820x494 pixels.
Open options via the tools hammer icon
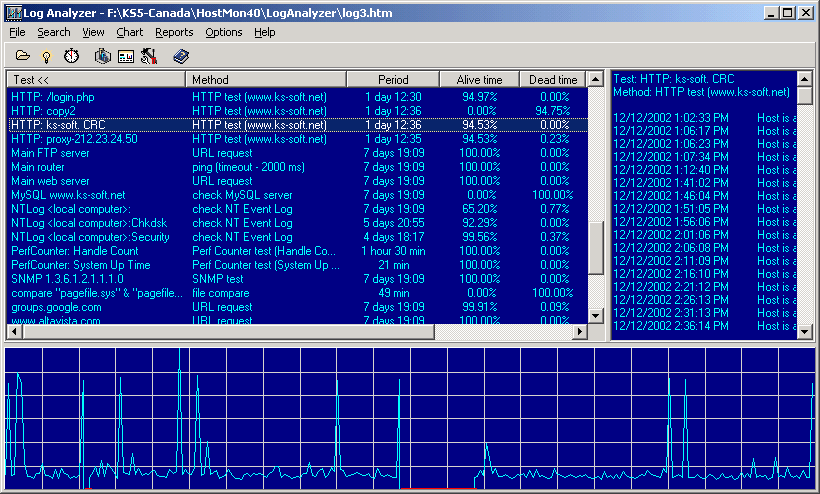149,56
